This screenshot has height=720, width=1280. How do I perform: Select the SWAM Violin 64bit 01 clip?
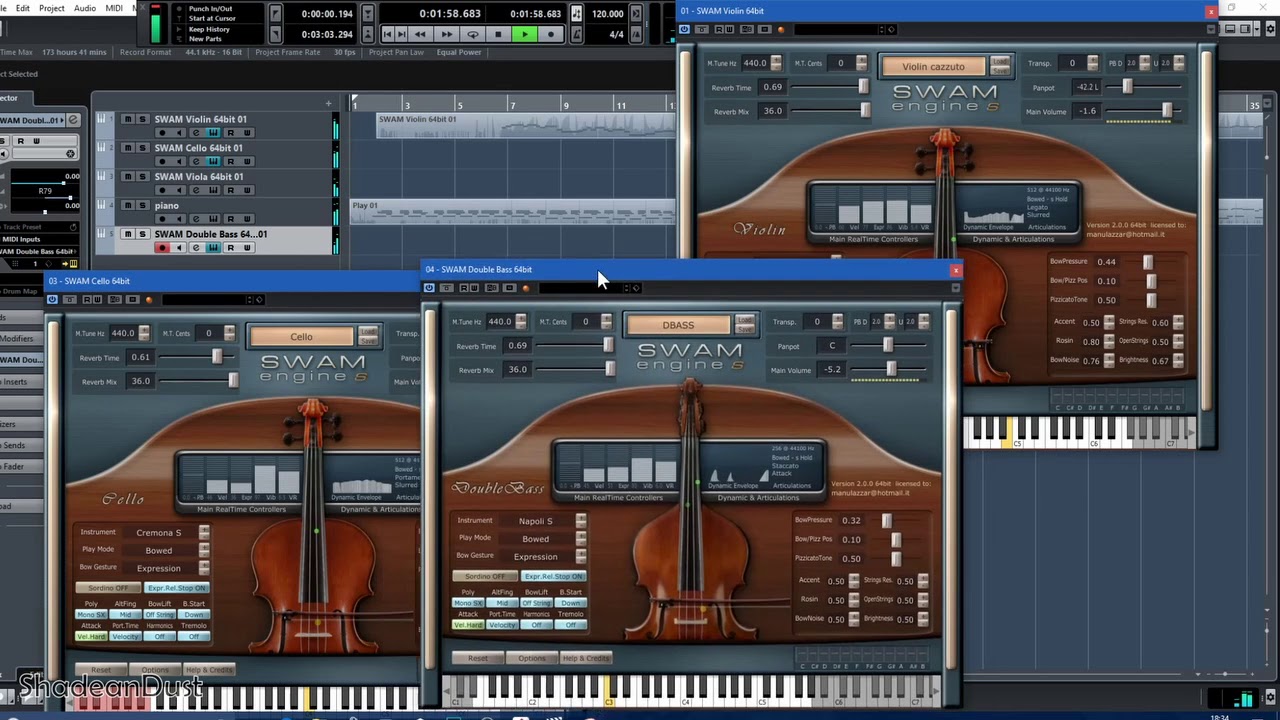525,126
